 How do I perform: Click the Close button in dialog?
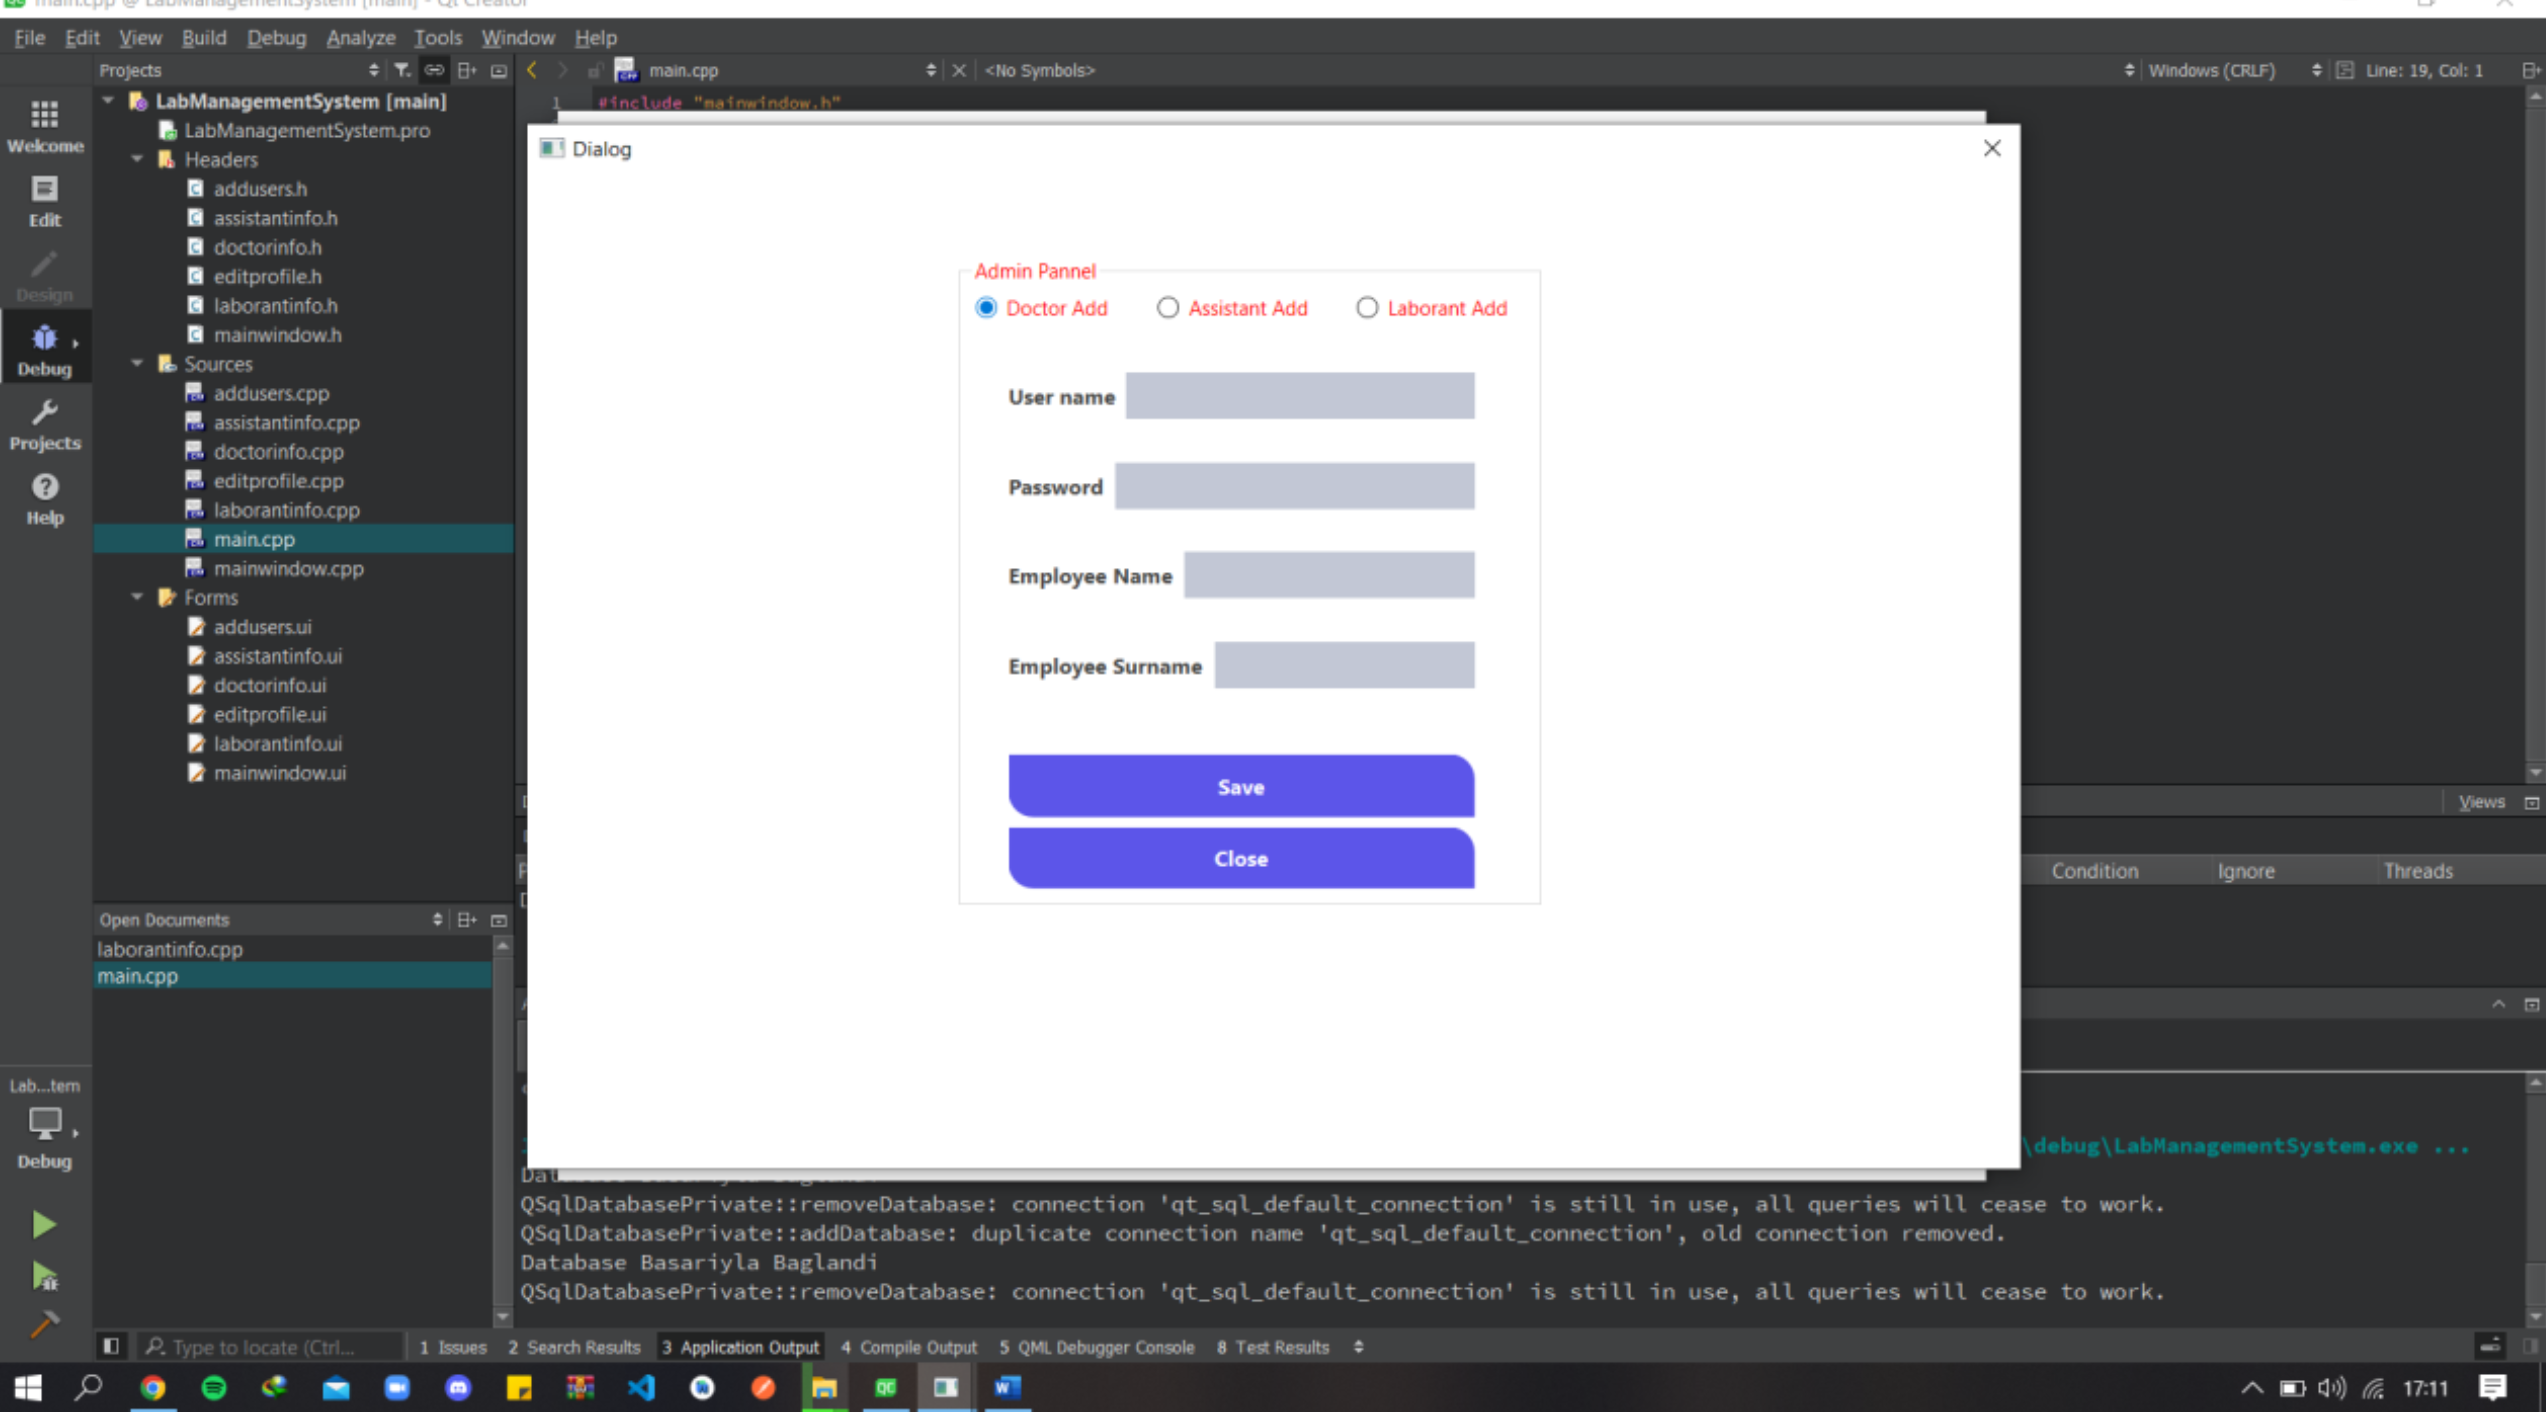point(1241,858)
